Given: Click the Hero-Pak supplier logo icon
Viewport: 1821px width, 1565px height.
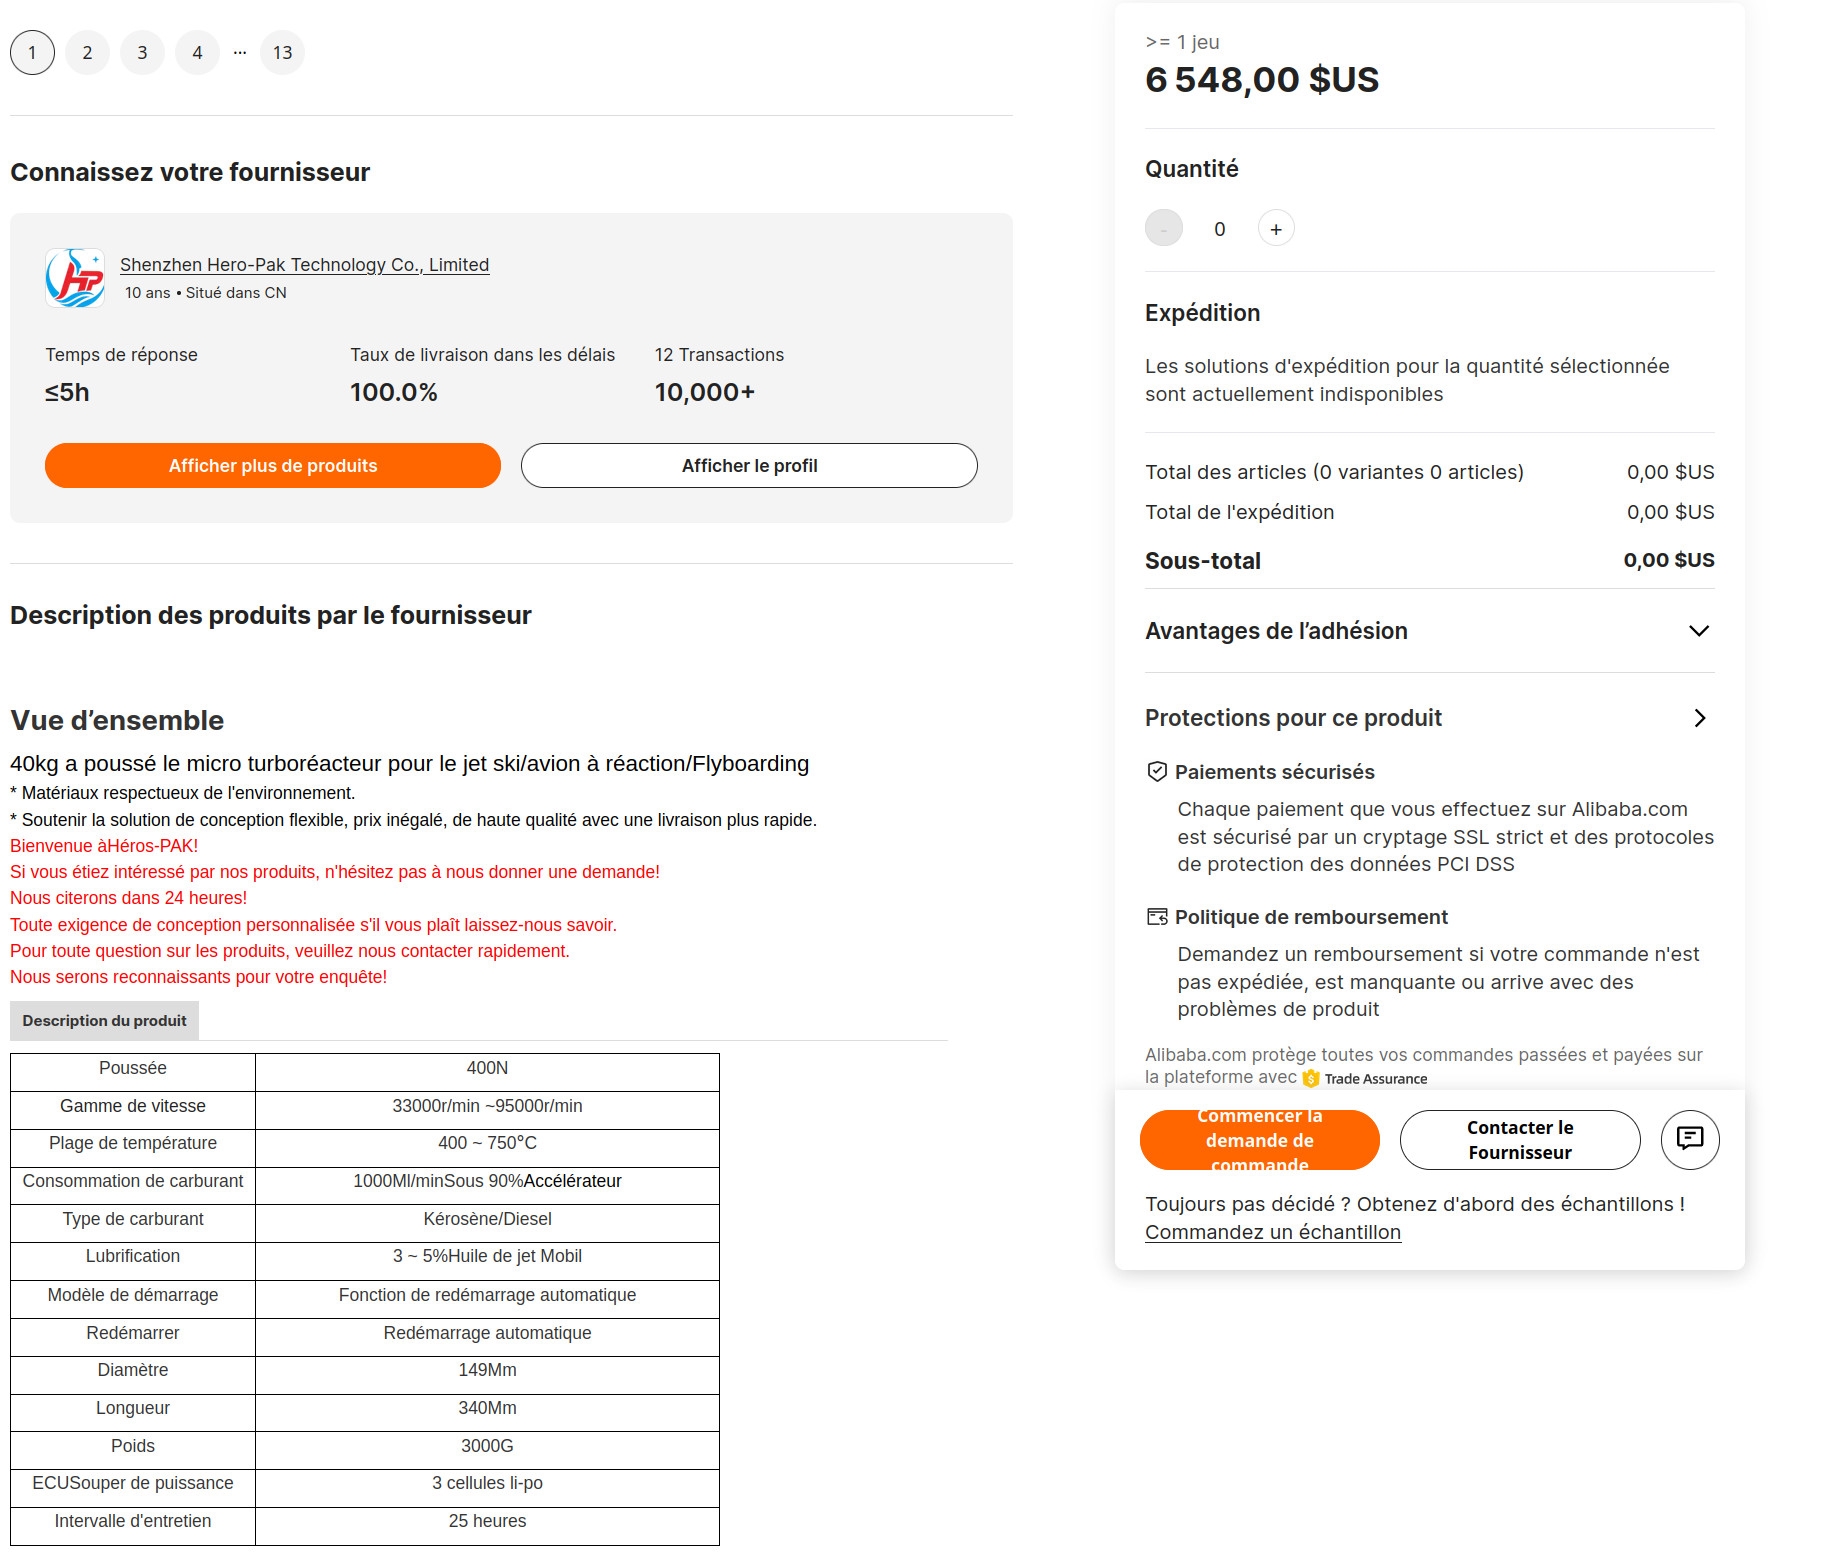Looking at the screenshot, I should point(75,278).
